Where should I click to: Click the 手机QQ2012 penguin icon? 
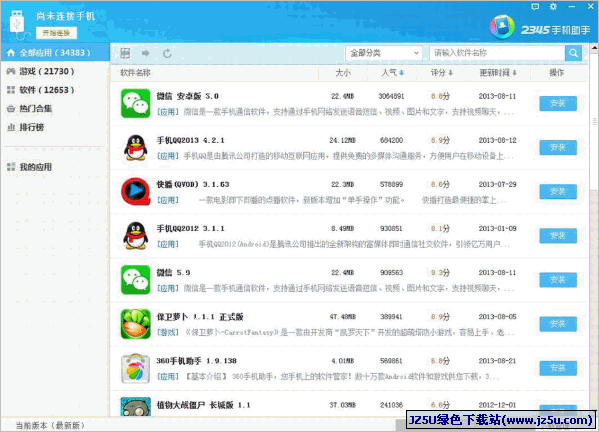coord(136,236)
